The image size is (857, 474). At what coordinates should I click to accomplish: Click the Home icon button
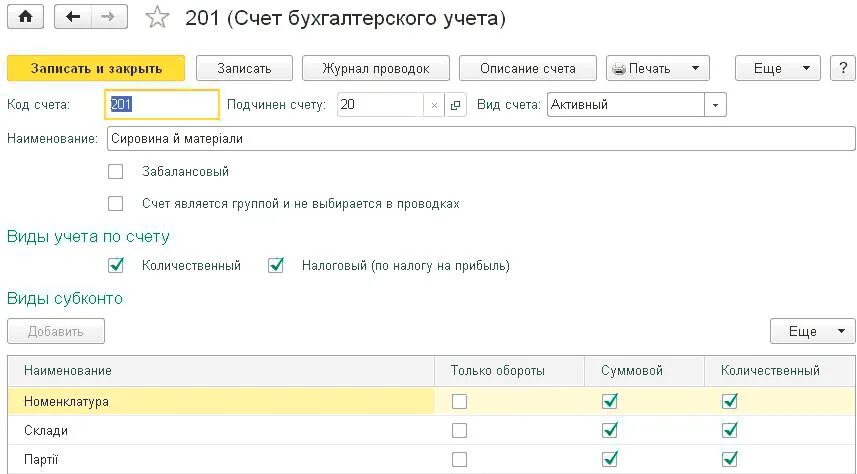[25, 17]
